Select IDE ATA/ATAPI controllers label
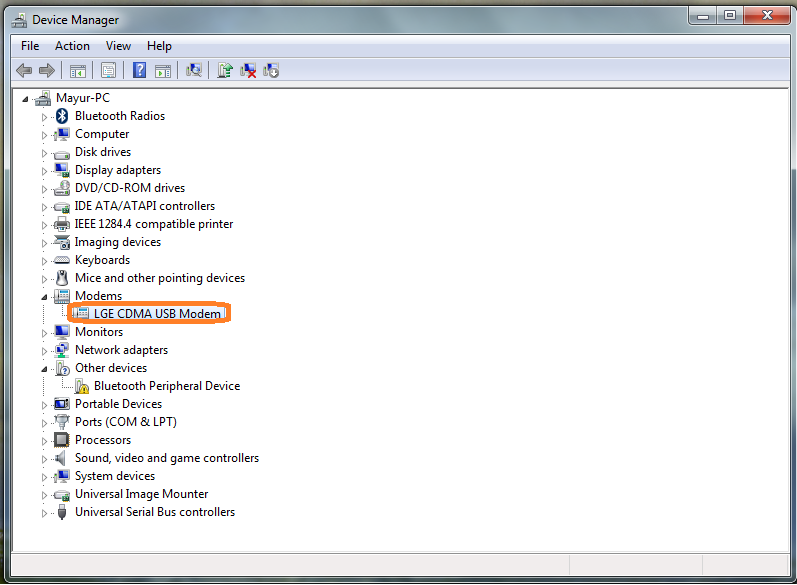Image resolution: width=797 pixels, height=585 pixels. click(145, 206)
